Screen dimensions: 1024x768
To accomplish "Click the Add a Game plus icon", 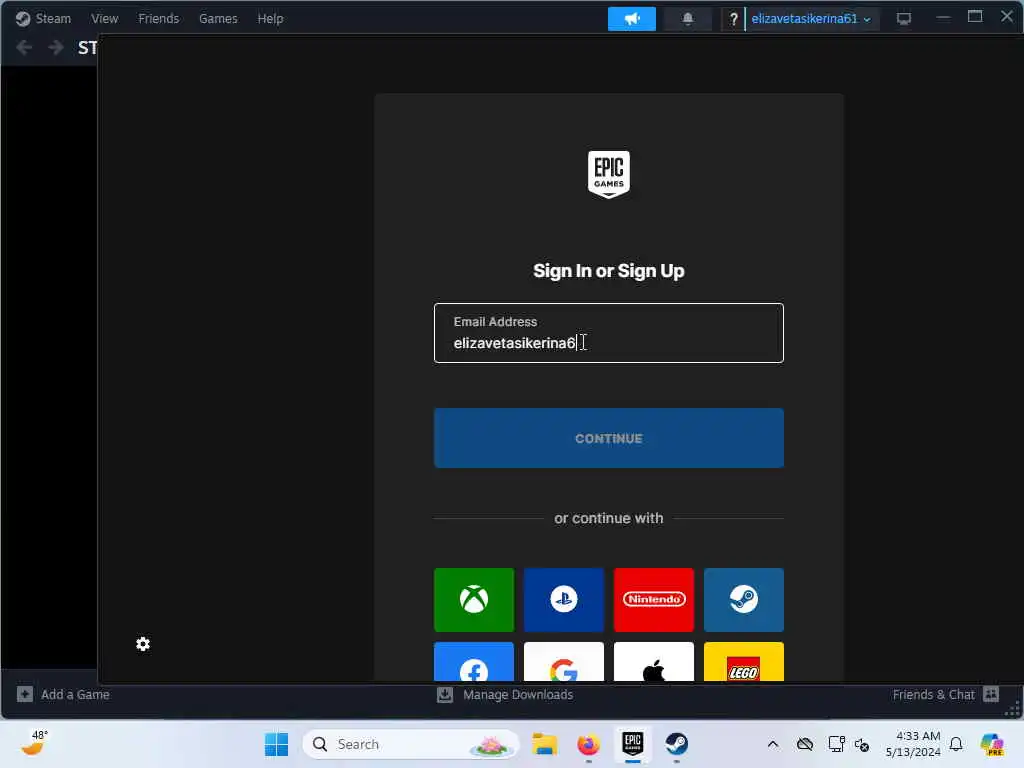I will coord(25,694).
